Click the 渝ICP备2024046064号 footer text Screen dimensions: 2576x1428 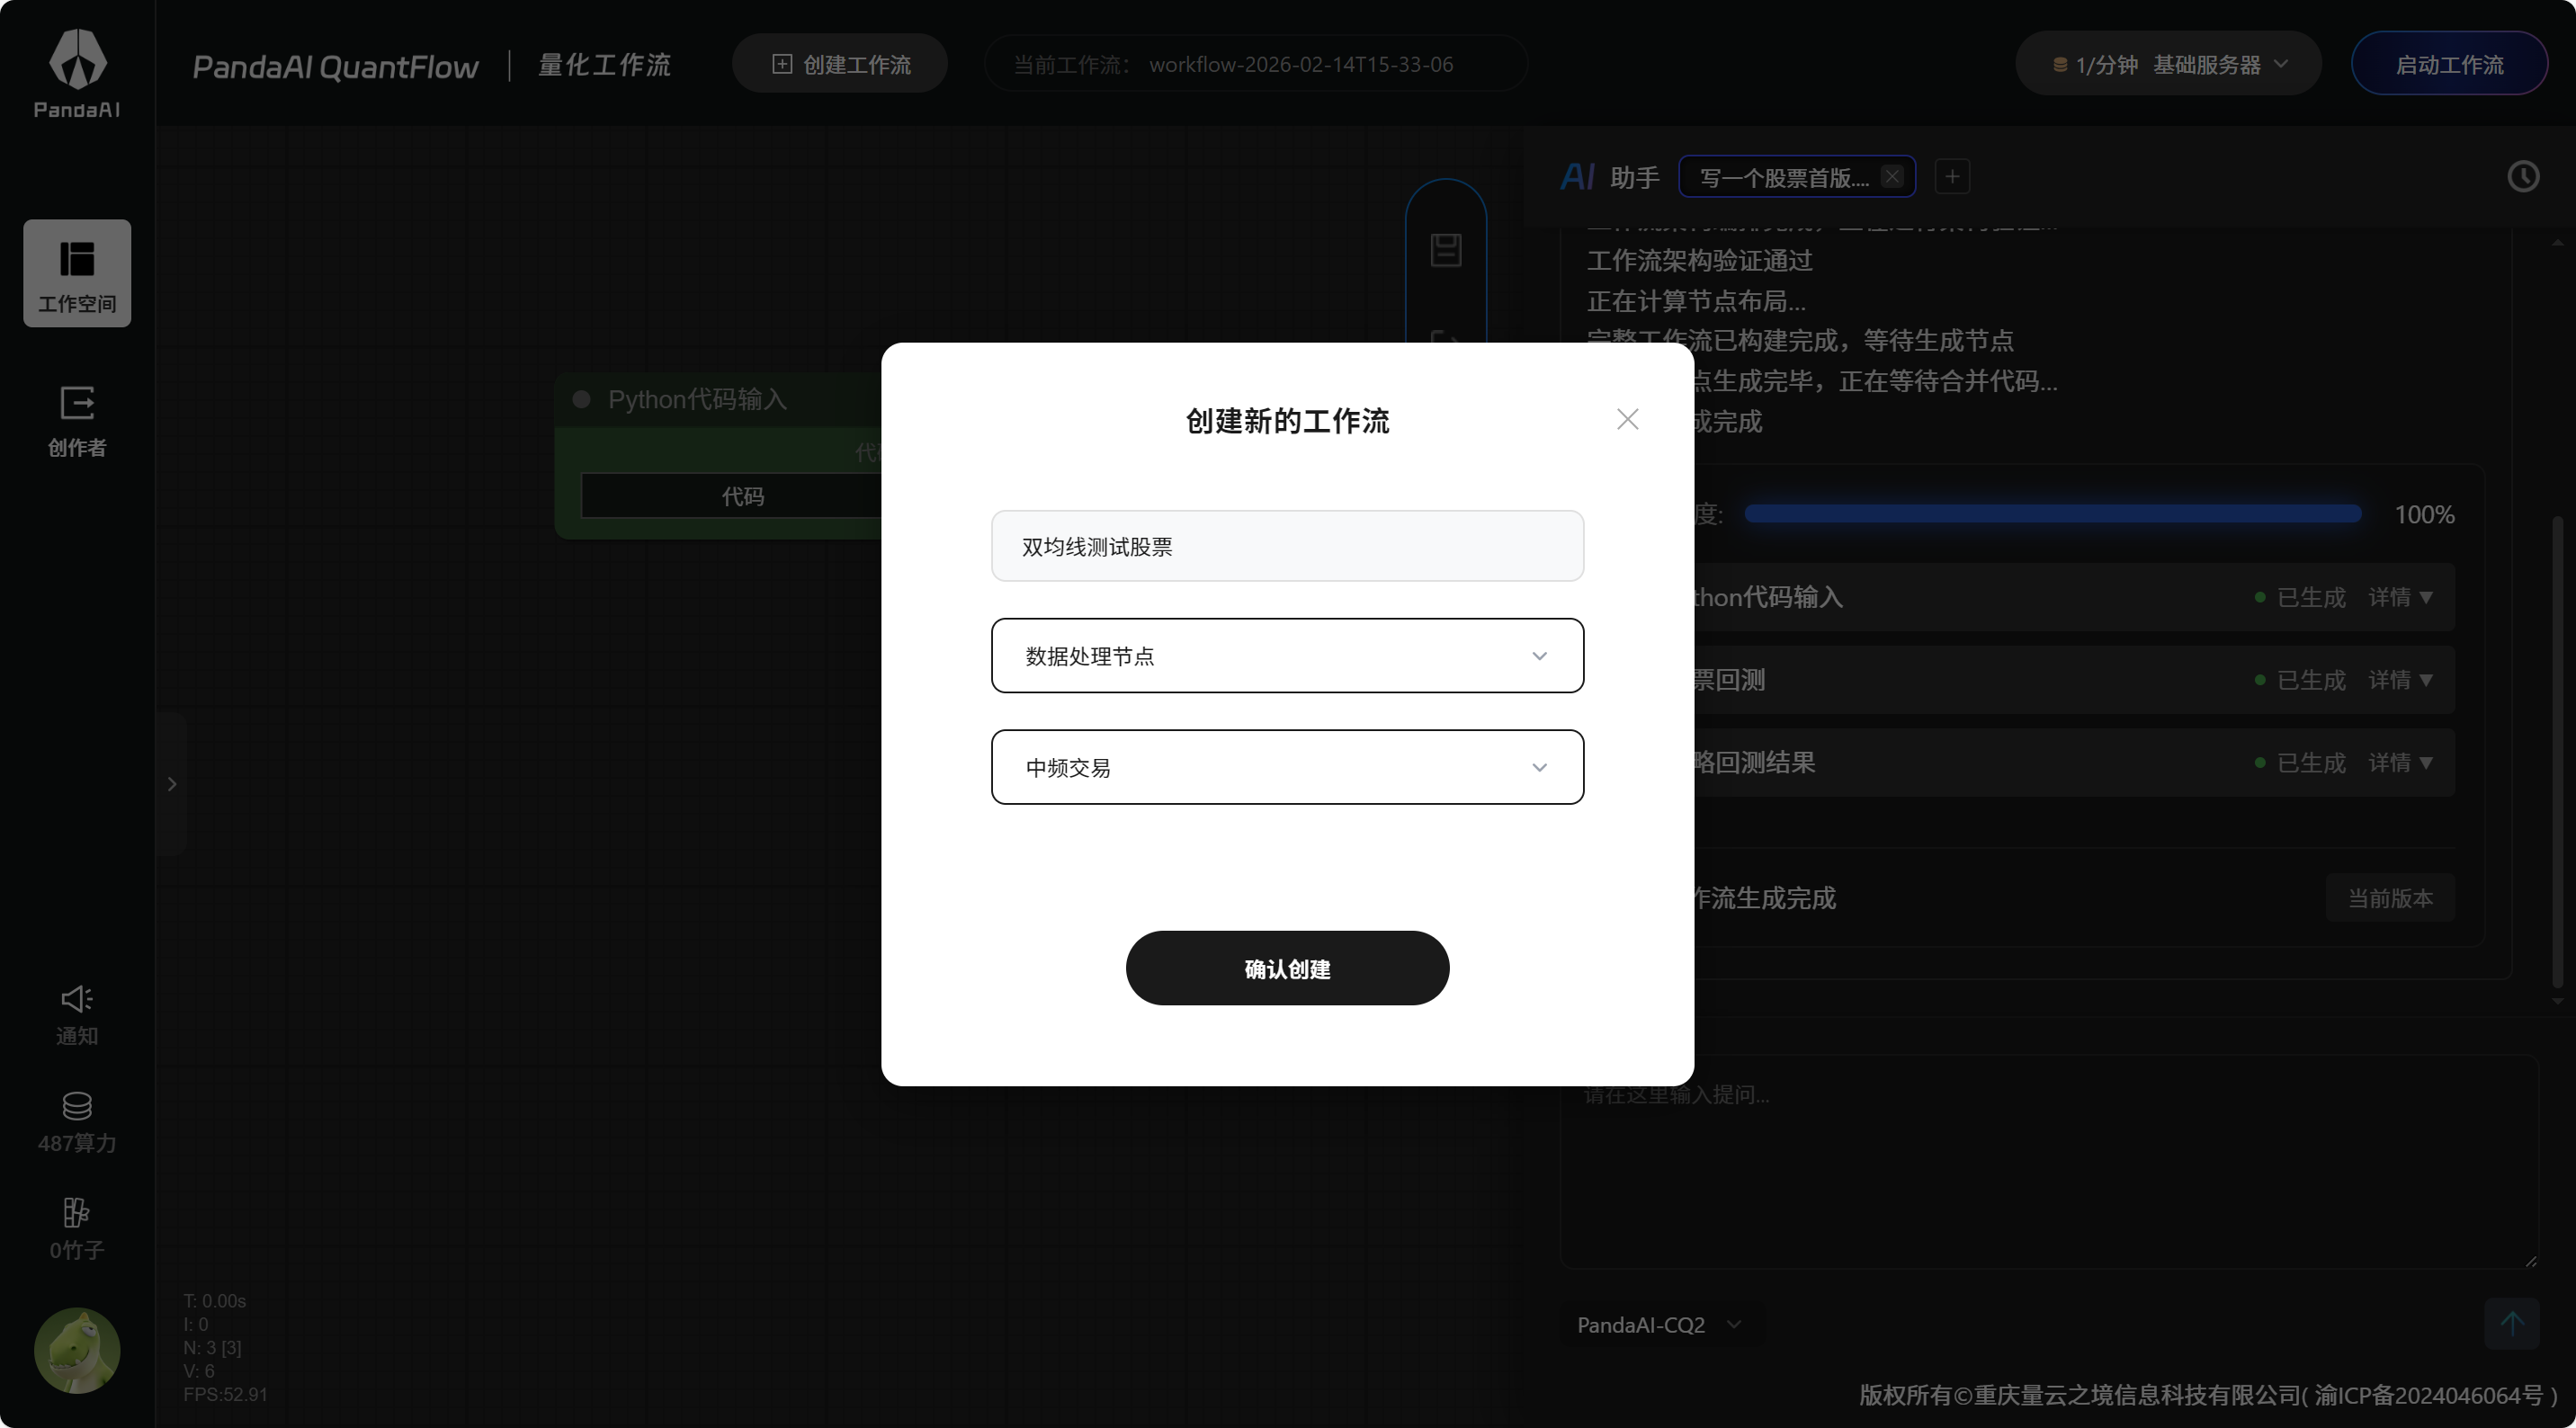click(2428, 1395)
